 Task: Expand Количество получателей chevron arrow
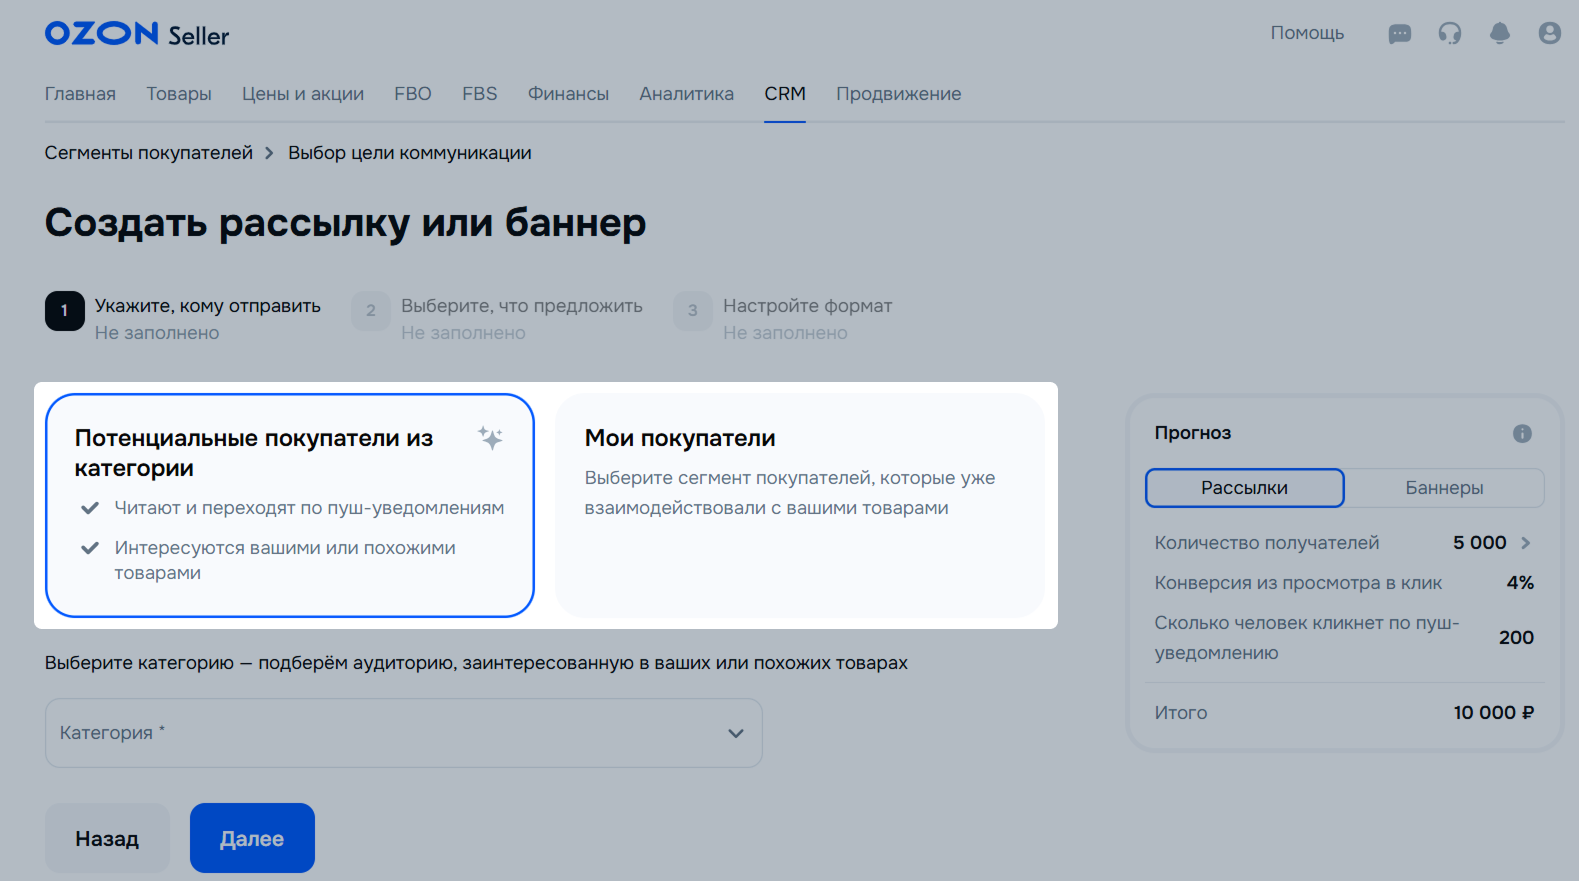pos(1525,543)
